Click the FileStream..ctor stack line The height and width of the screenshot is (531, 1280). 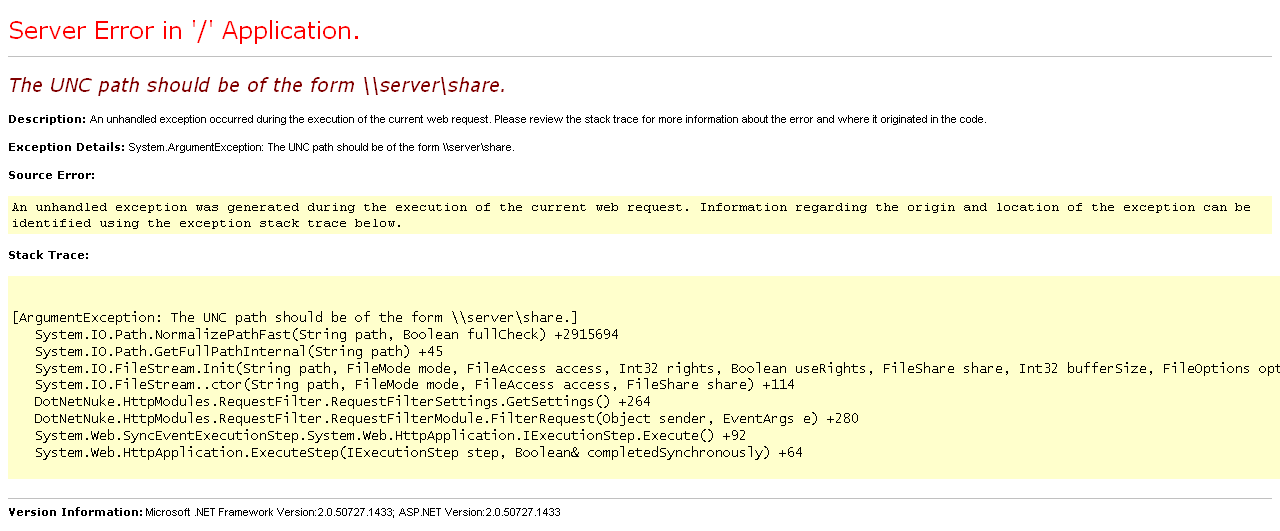click(x=414, y=385)
